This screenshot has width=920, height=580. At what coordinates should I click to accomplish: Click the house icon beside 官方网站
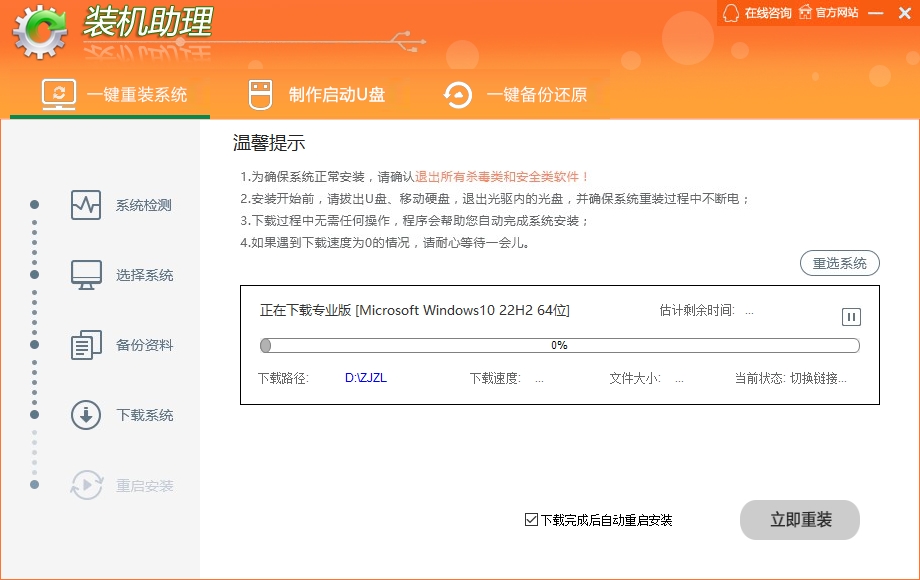point(806,12)
